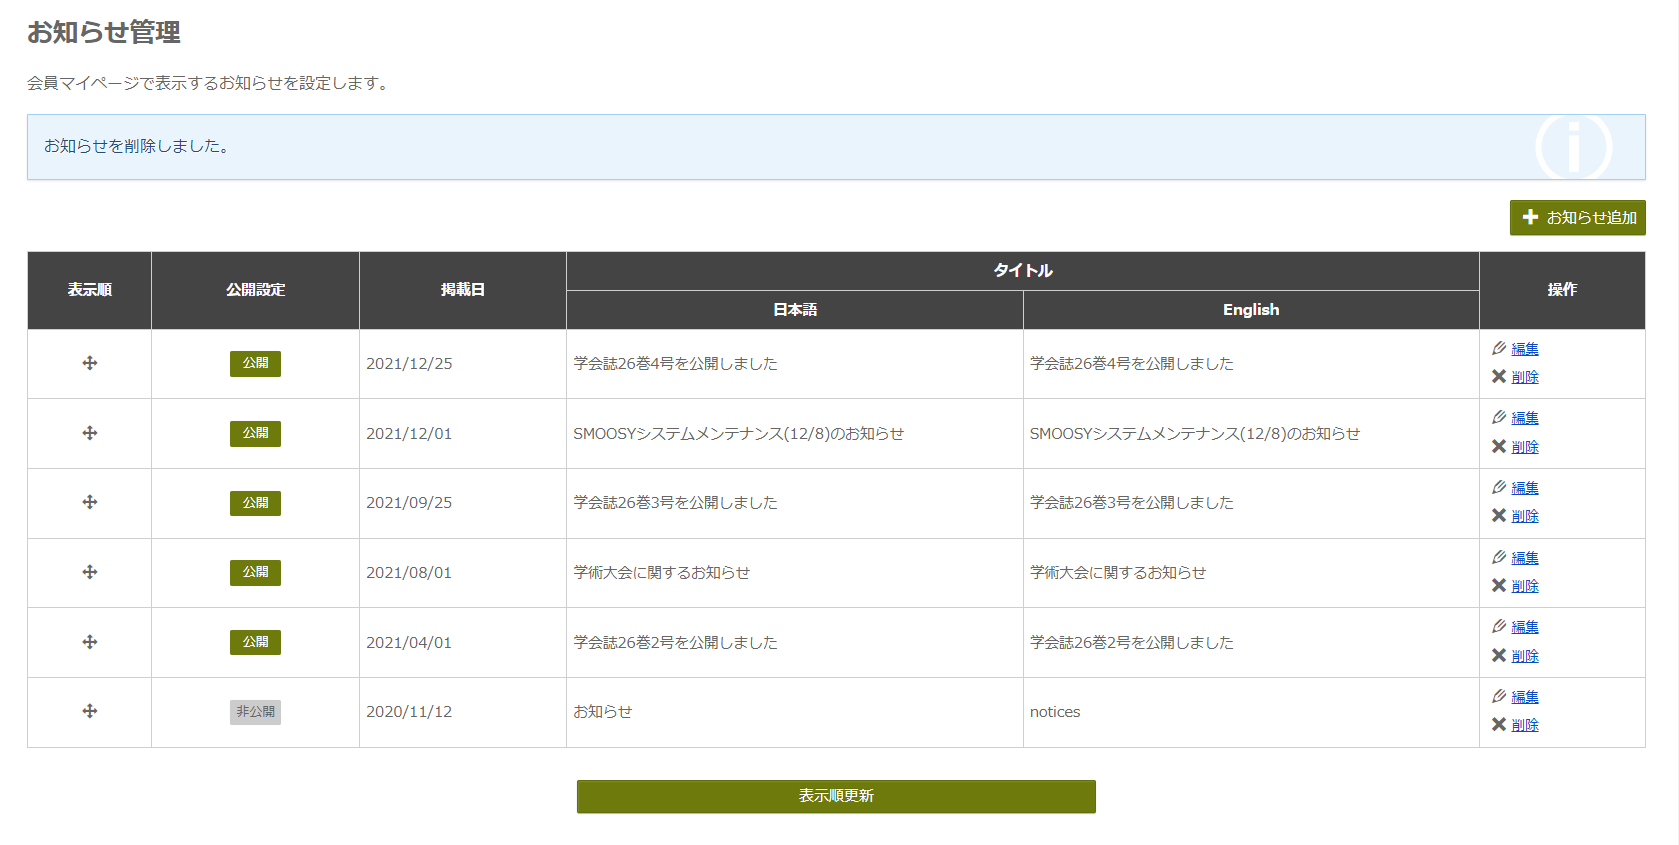Screen dimensions: 1679x845
Task: Click the English title column header
Action: click(1250, 310)
